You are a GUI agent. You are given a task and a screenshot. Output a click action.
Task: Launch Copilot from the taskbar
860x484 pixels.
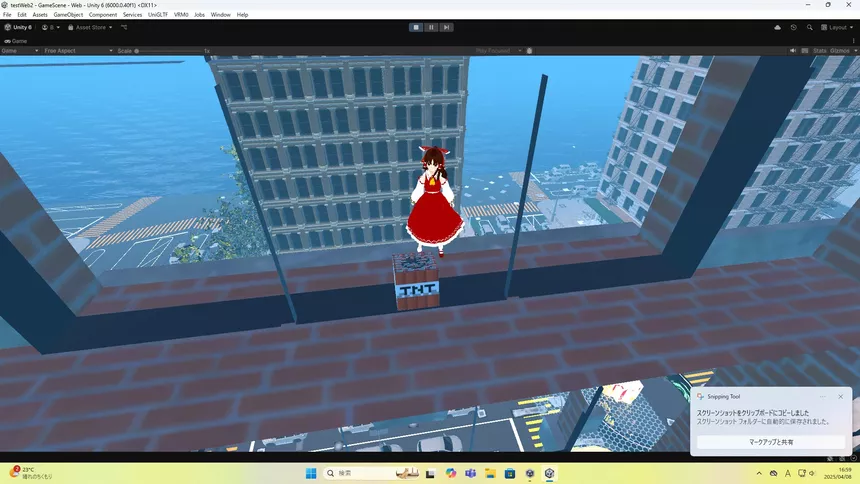(x=451, y=473)
